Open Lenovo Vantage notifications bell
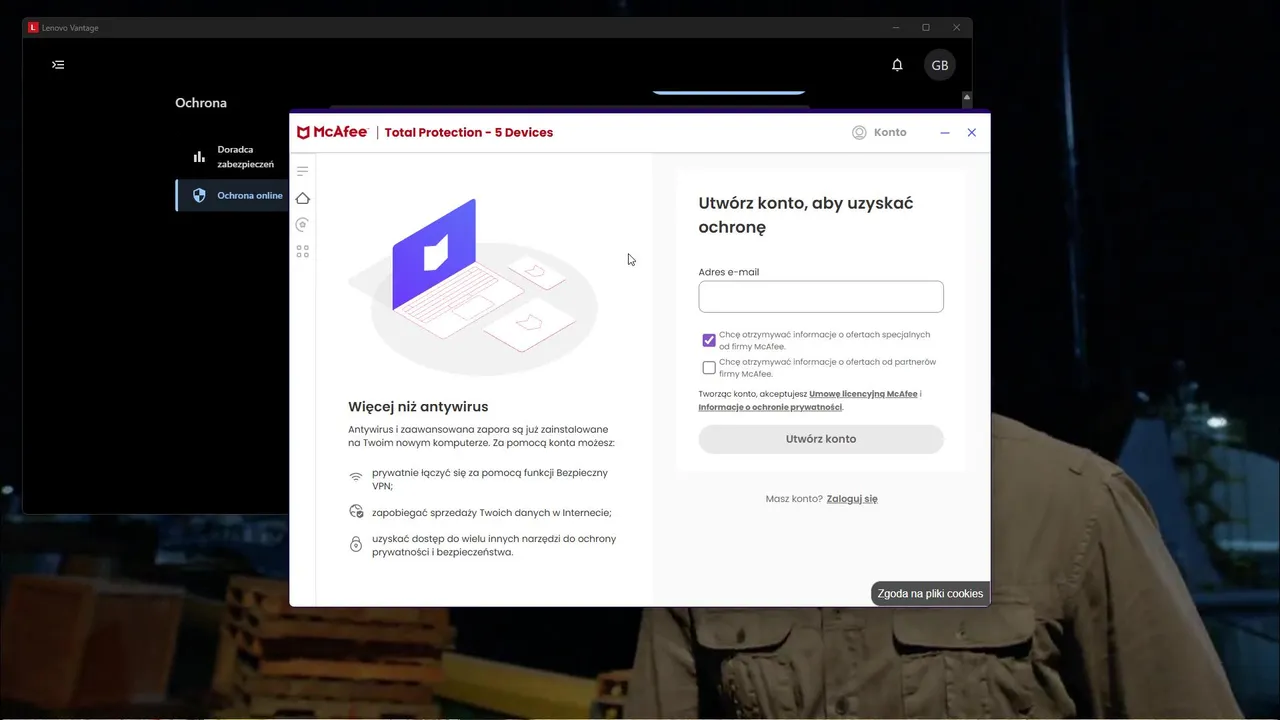 [897, 65]
